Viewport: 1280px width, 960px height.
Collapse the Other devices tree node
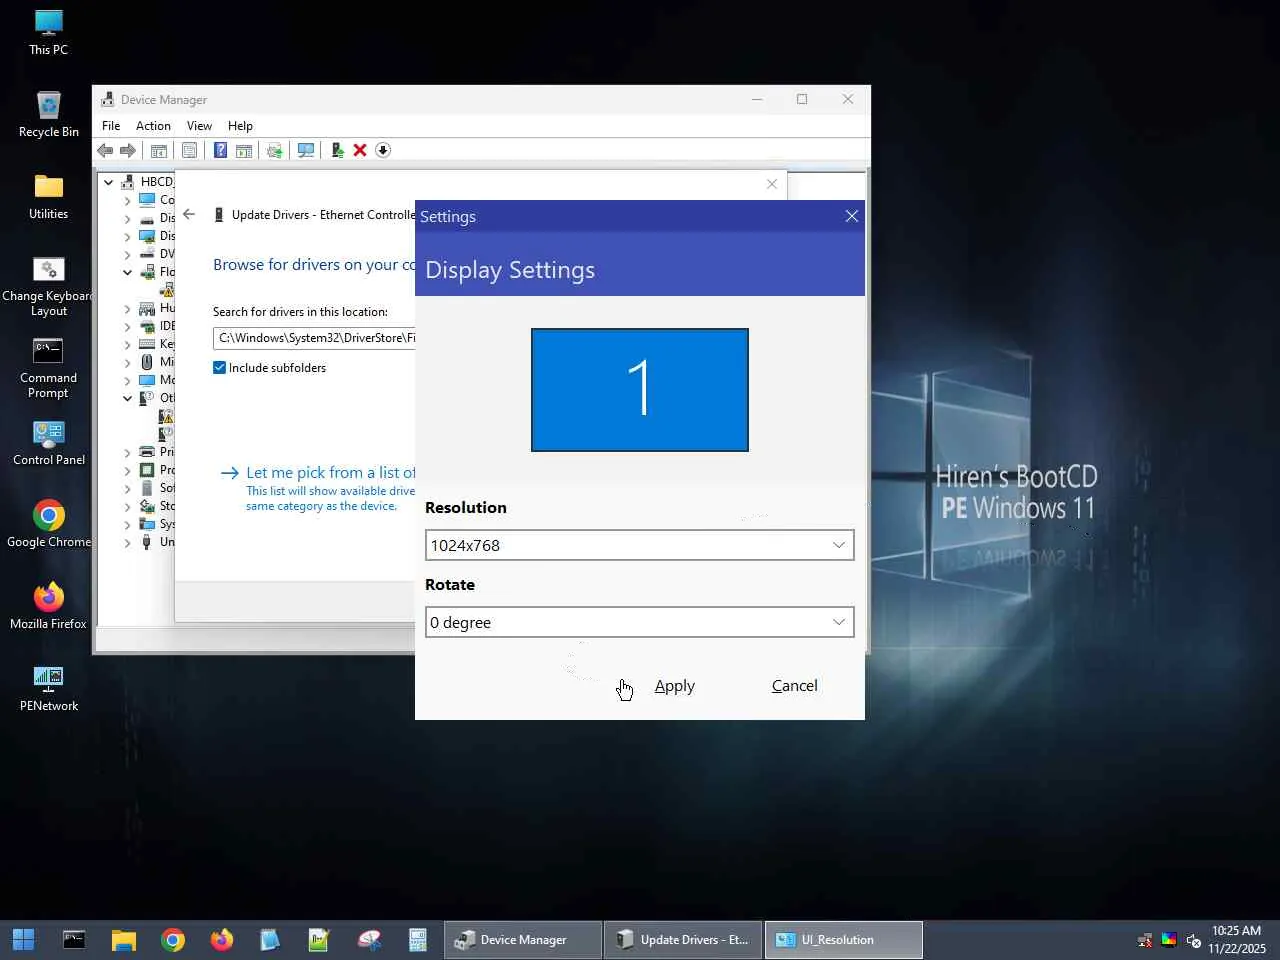[127, 398]
